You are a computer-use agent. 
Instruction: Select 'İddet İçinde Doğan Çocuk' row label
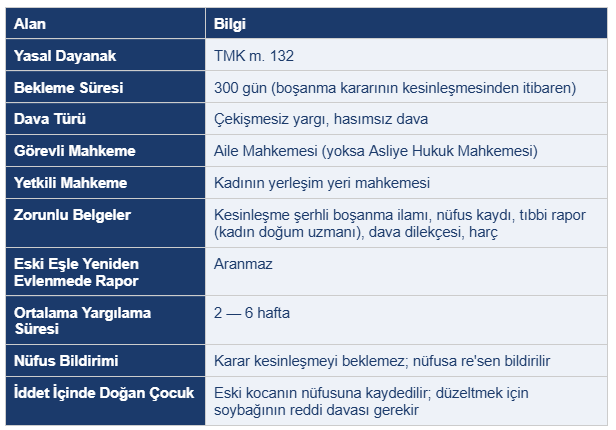pyautogui.click(x=104, y=392)
